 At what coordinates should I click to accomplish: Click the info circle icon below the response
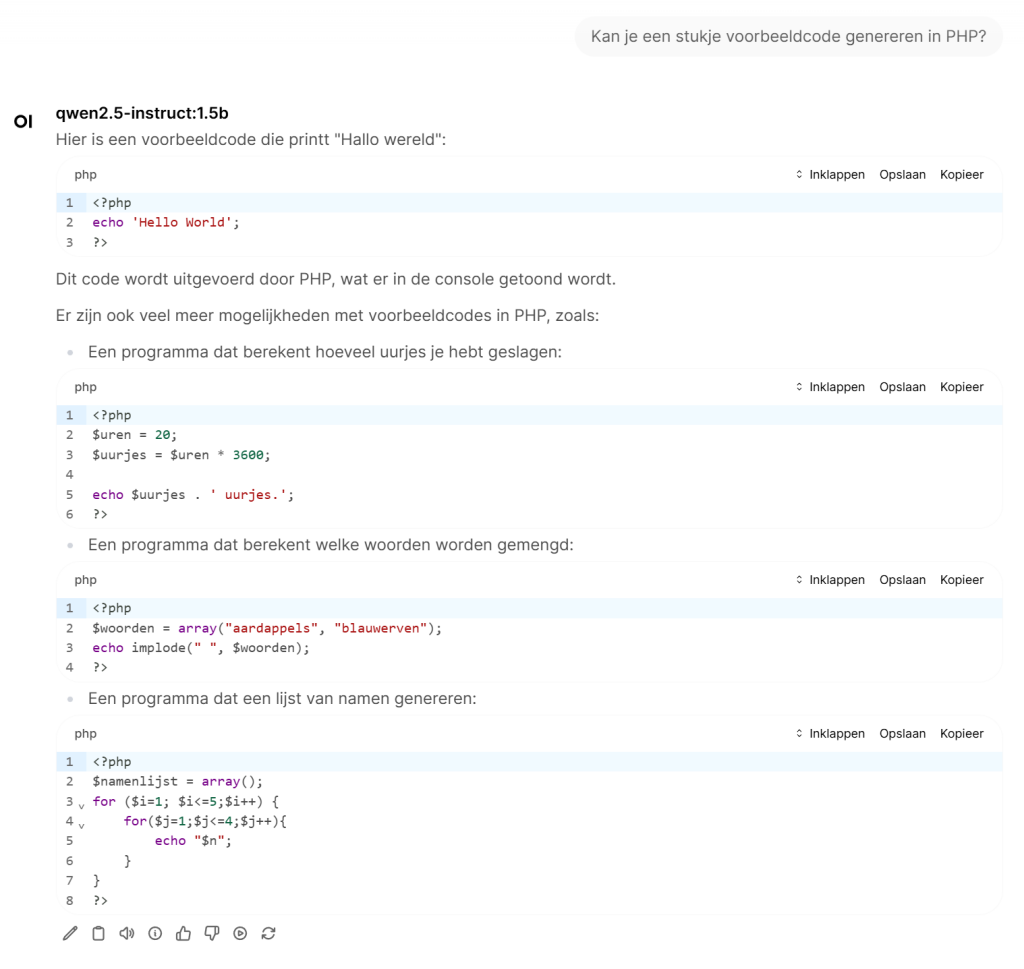point(154,934)
